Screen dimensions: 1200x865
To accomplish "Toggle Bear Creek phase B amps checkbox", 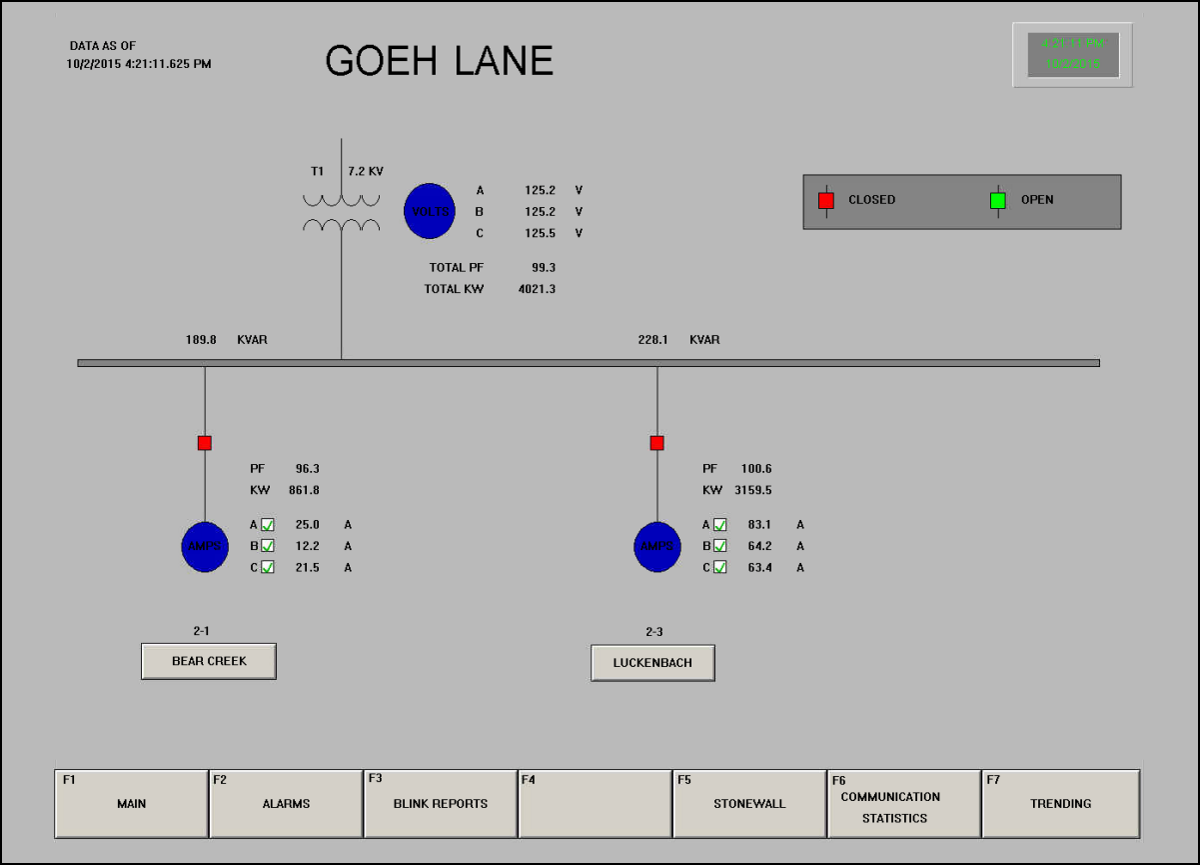I will (x=268, y=546).
